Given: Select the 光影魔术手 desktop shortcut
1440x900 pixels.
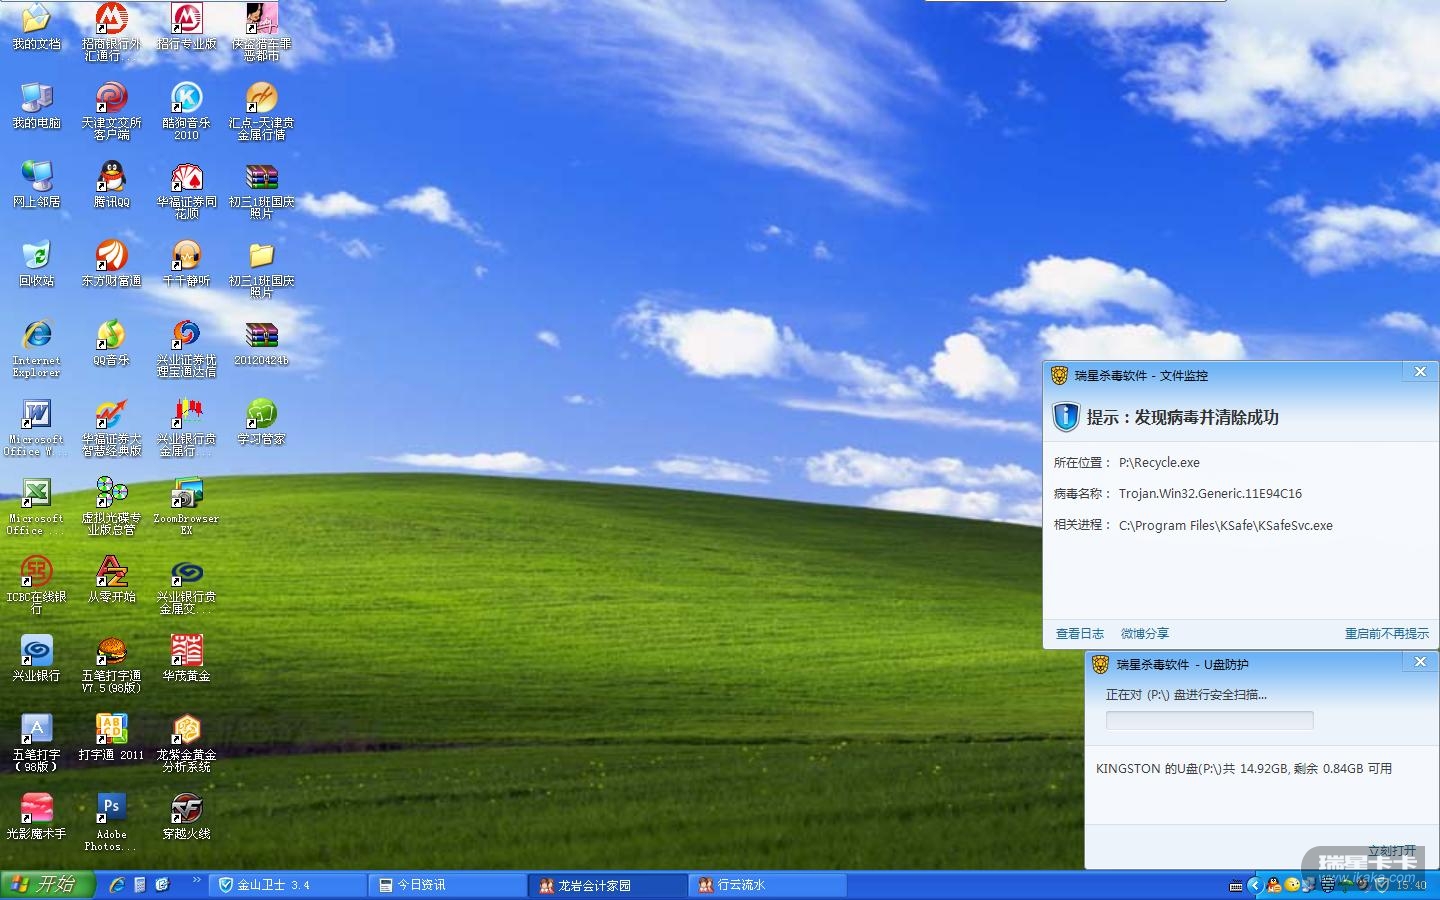Looking at the screenshot, I should pyautogui.click(x=36, y=816).
